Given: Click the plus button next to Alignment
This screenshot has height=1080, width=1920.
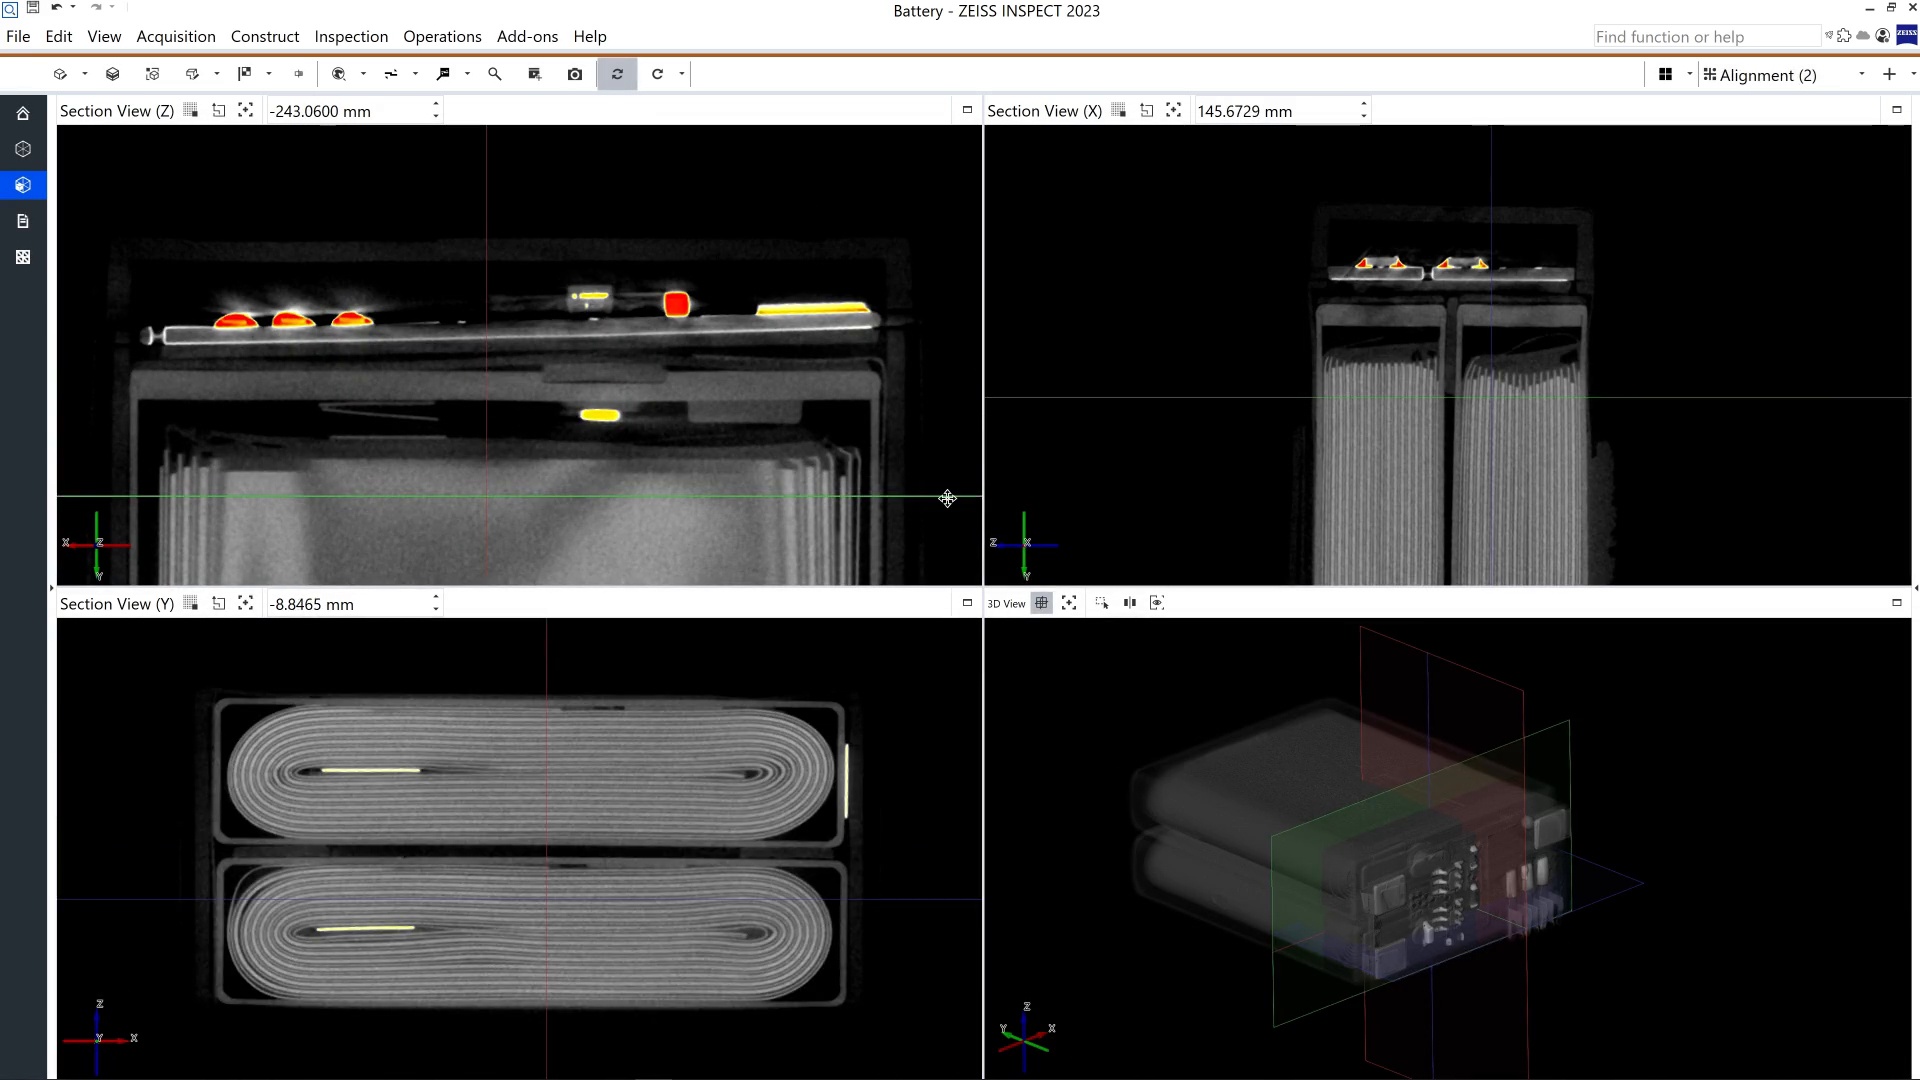Looking at the screenshot, I should coord(1889,75).
